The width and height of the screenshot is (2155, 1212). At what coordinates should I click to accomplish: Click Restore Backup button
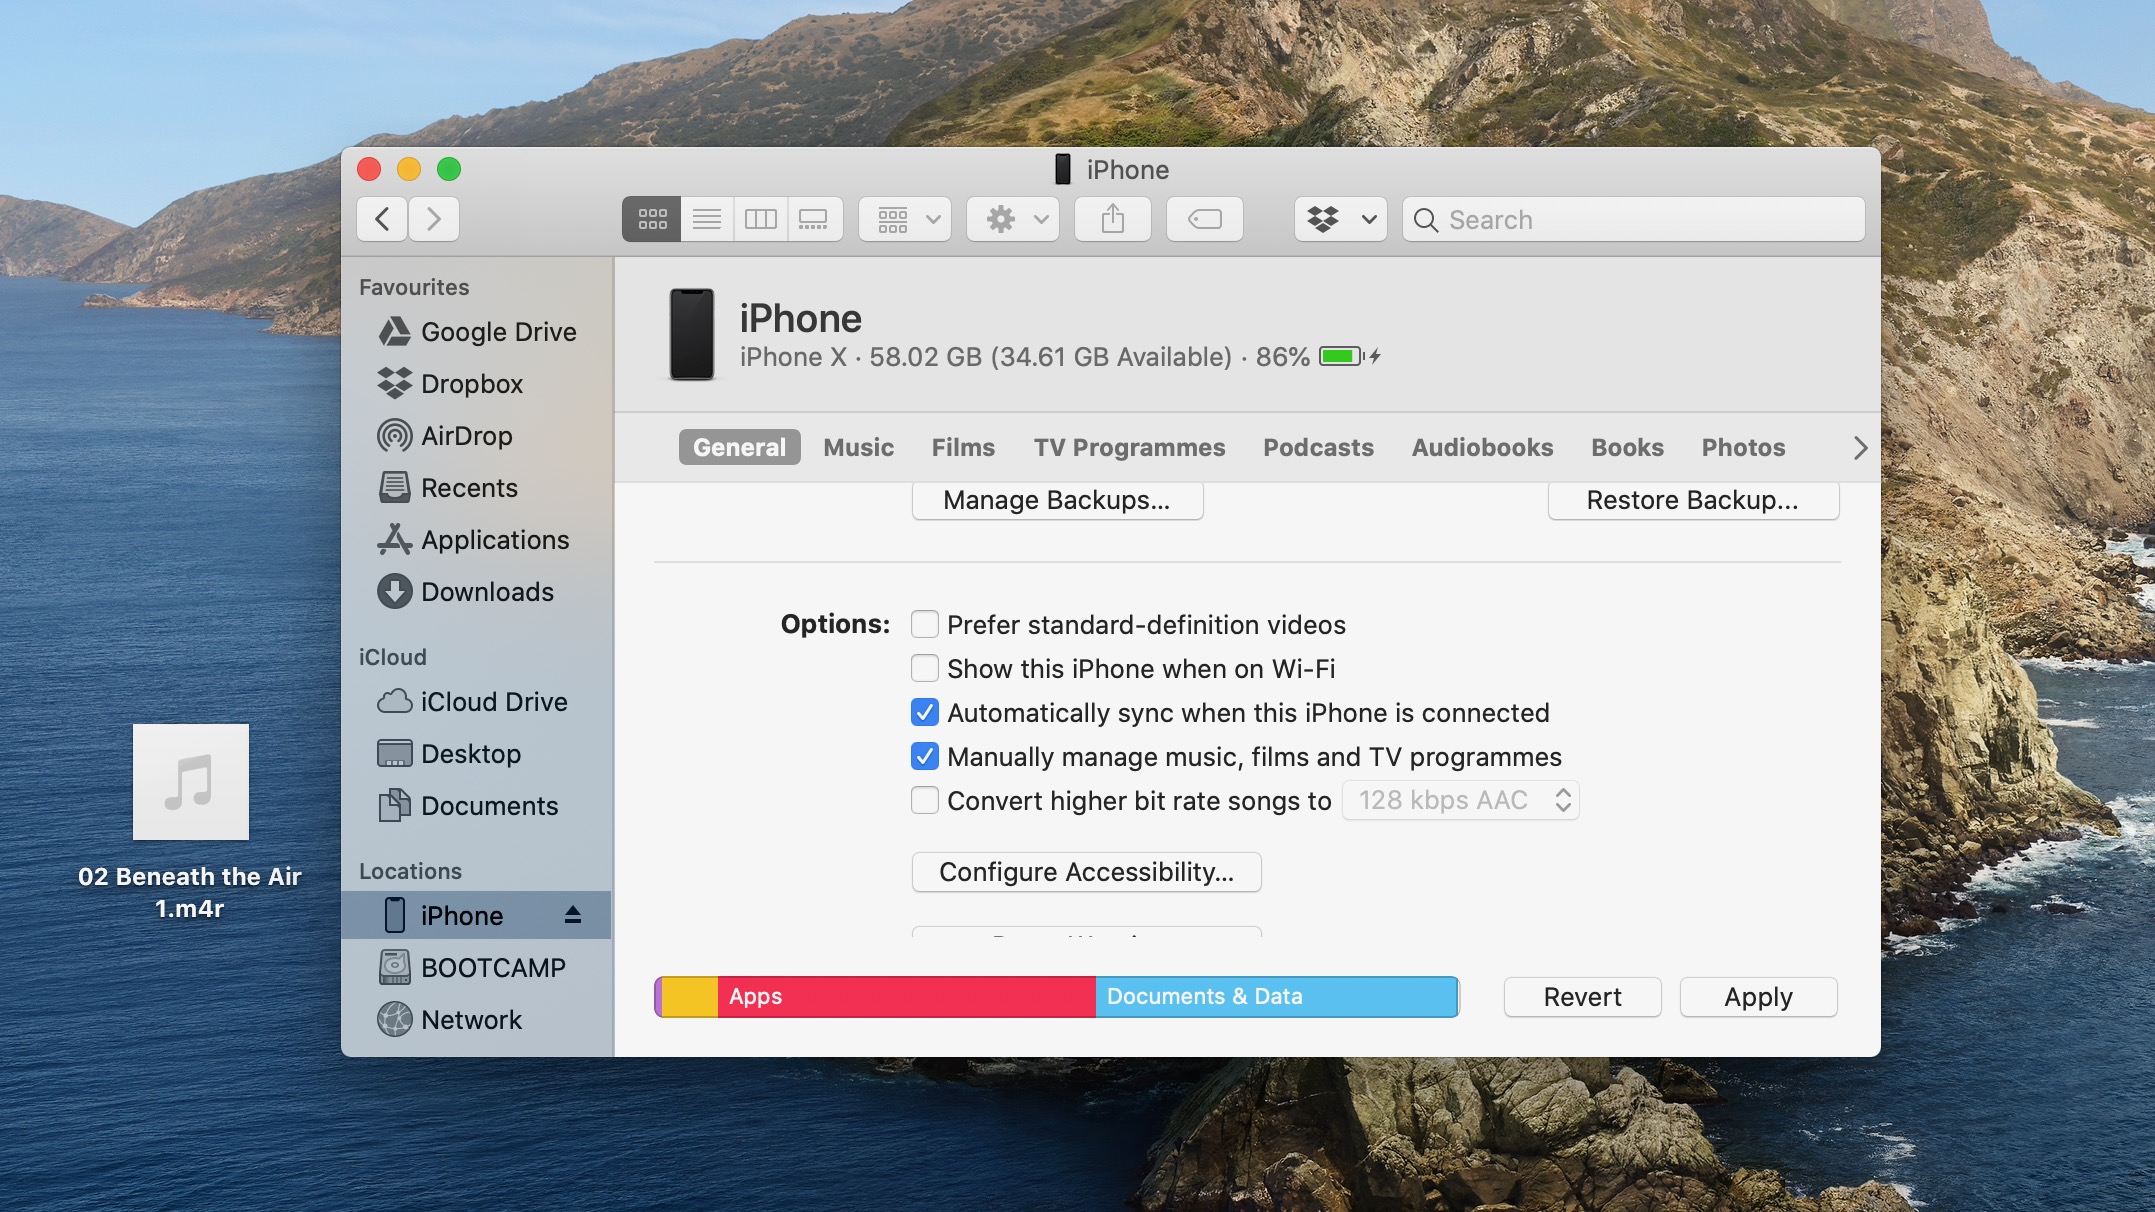click(1693, 500)
